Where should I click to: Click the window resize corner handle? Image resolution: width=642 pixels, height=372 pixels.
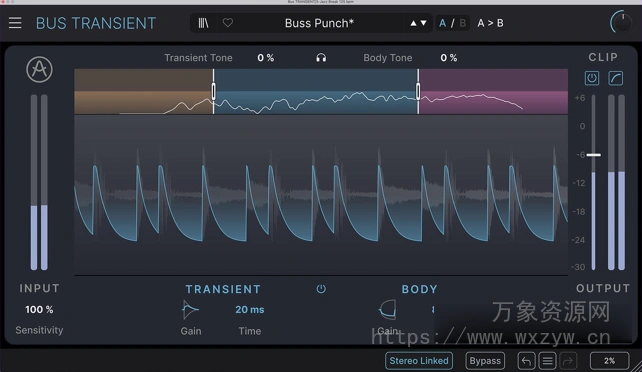point(637,367)
